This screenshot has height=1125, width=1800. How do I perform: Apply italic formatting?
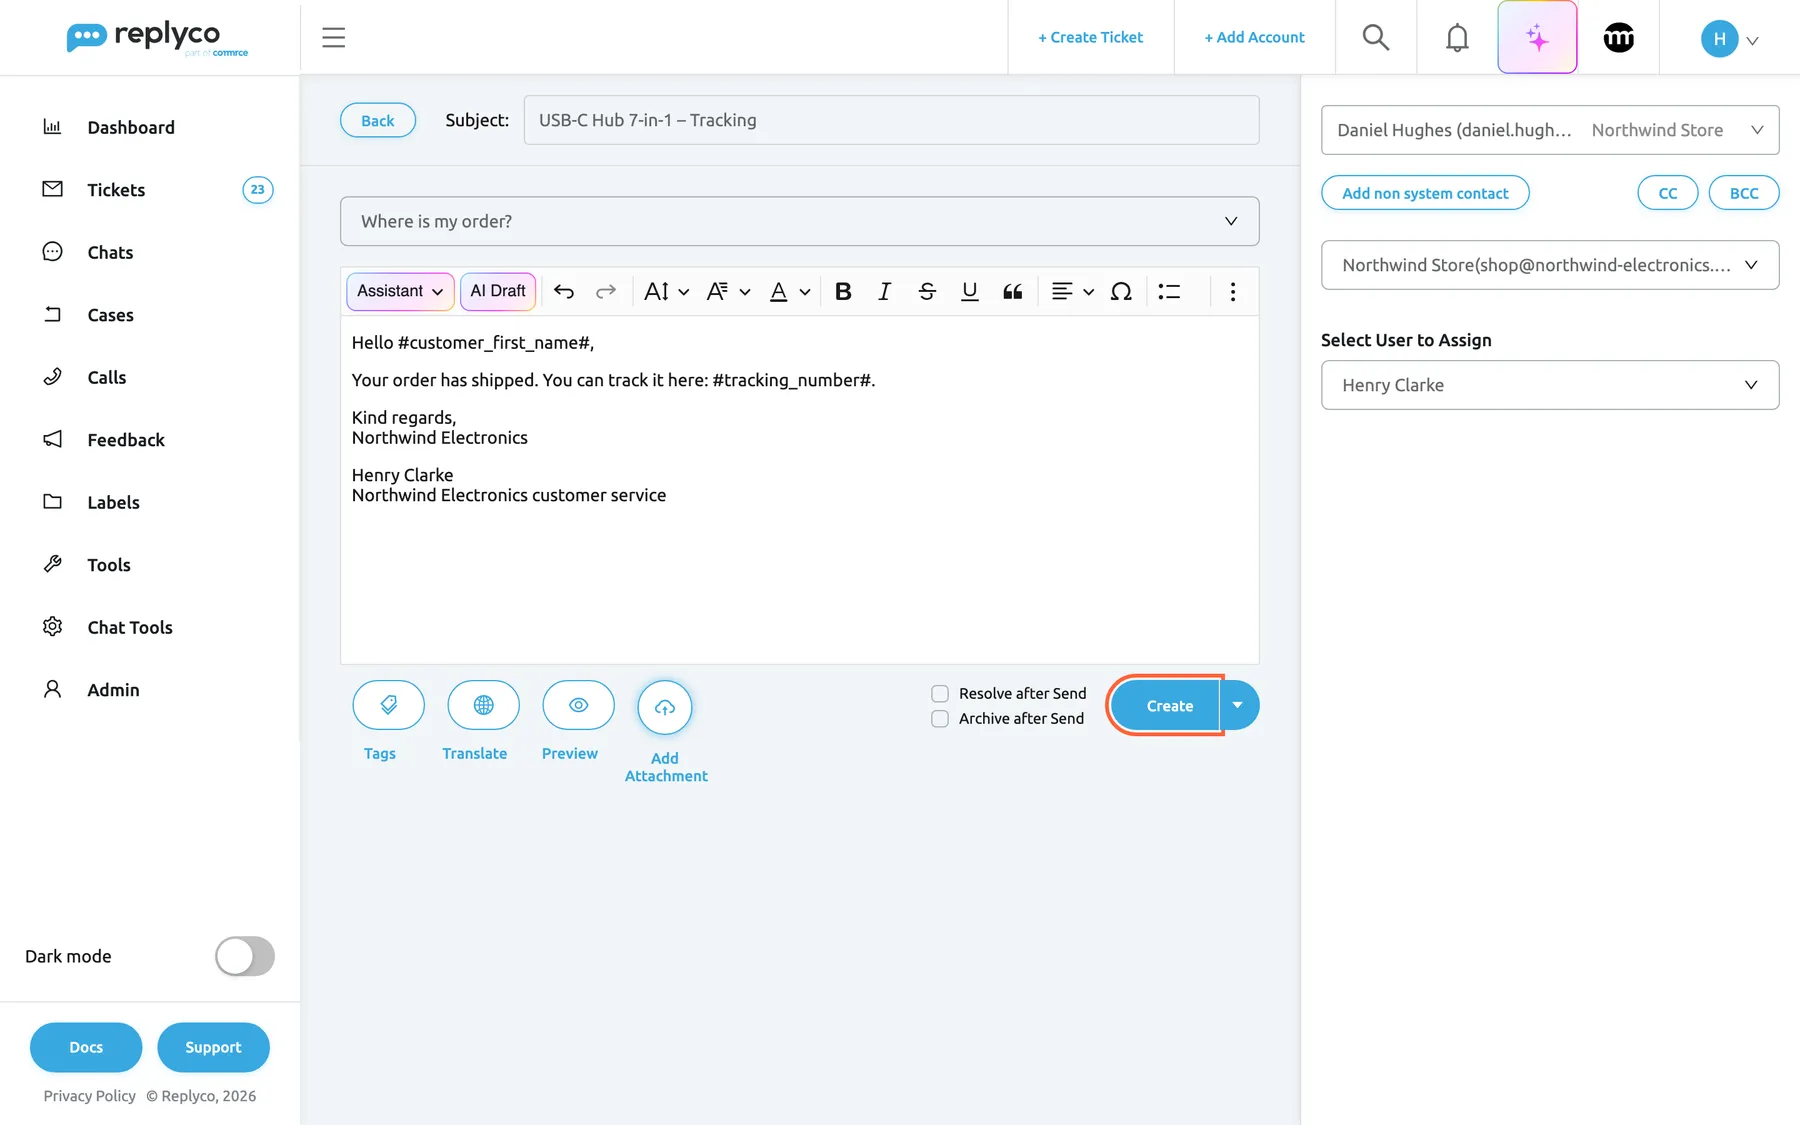(885, 291)
